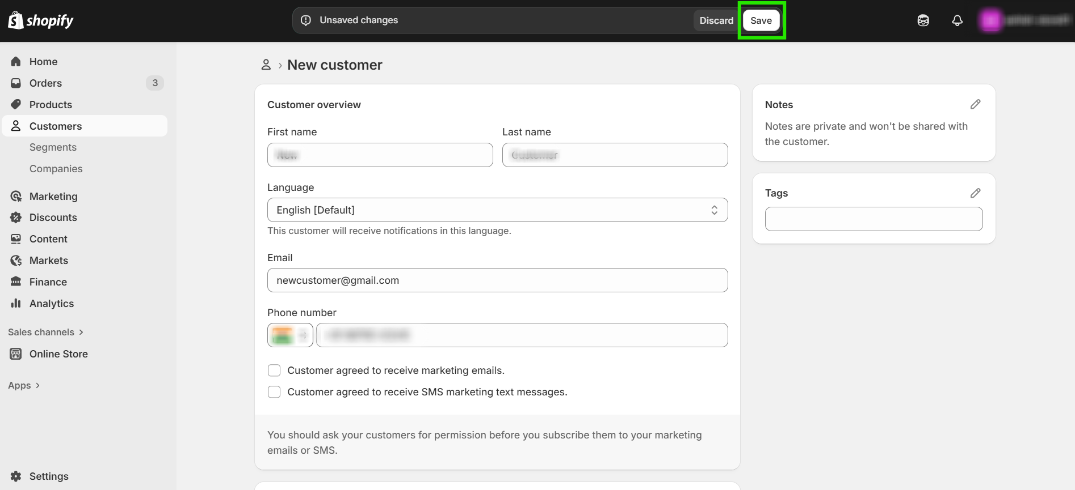
Task: Click the pencil icon to edit Notes
Action: click(975, 104)
